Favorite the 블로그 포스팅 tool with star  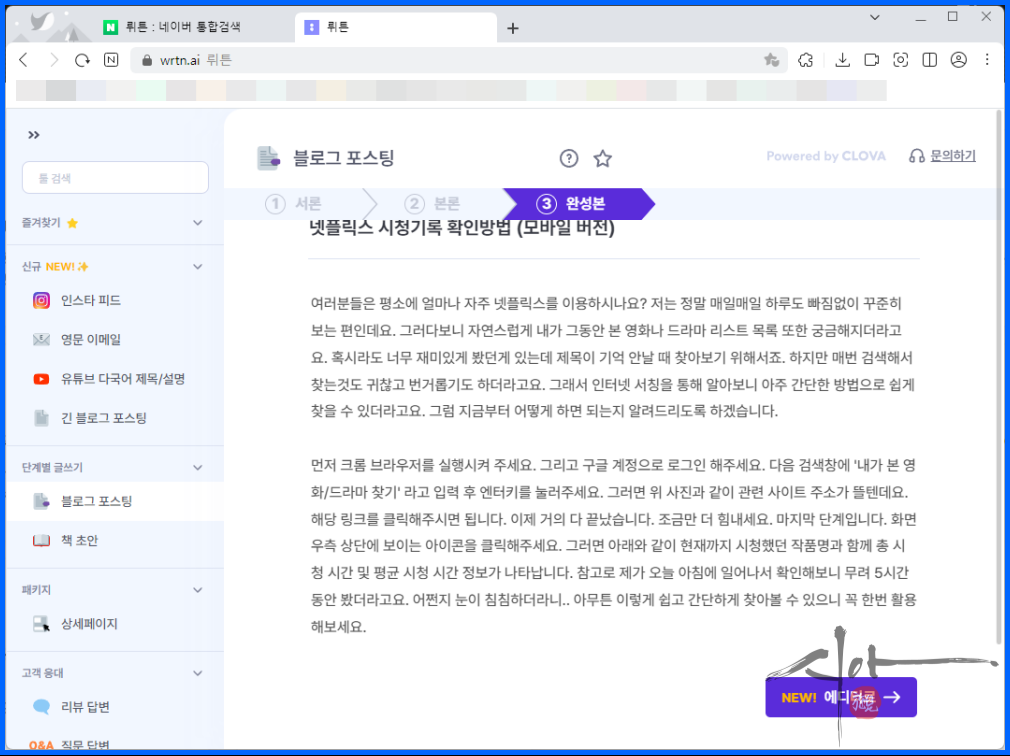(x=602, y=158)
